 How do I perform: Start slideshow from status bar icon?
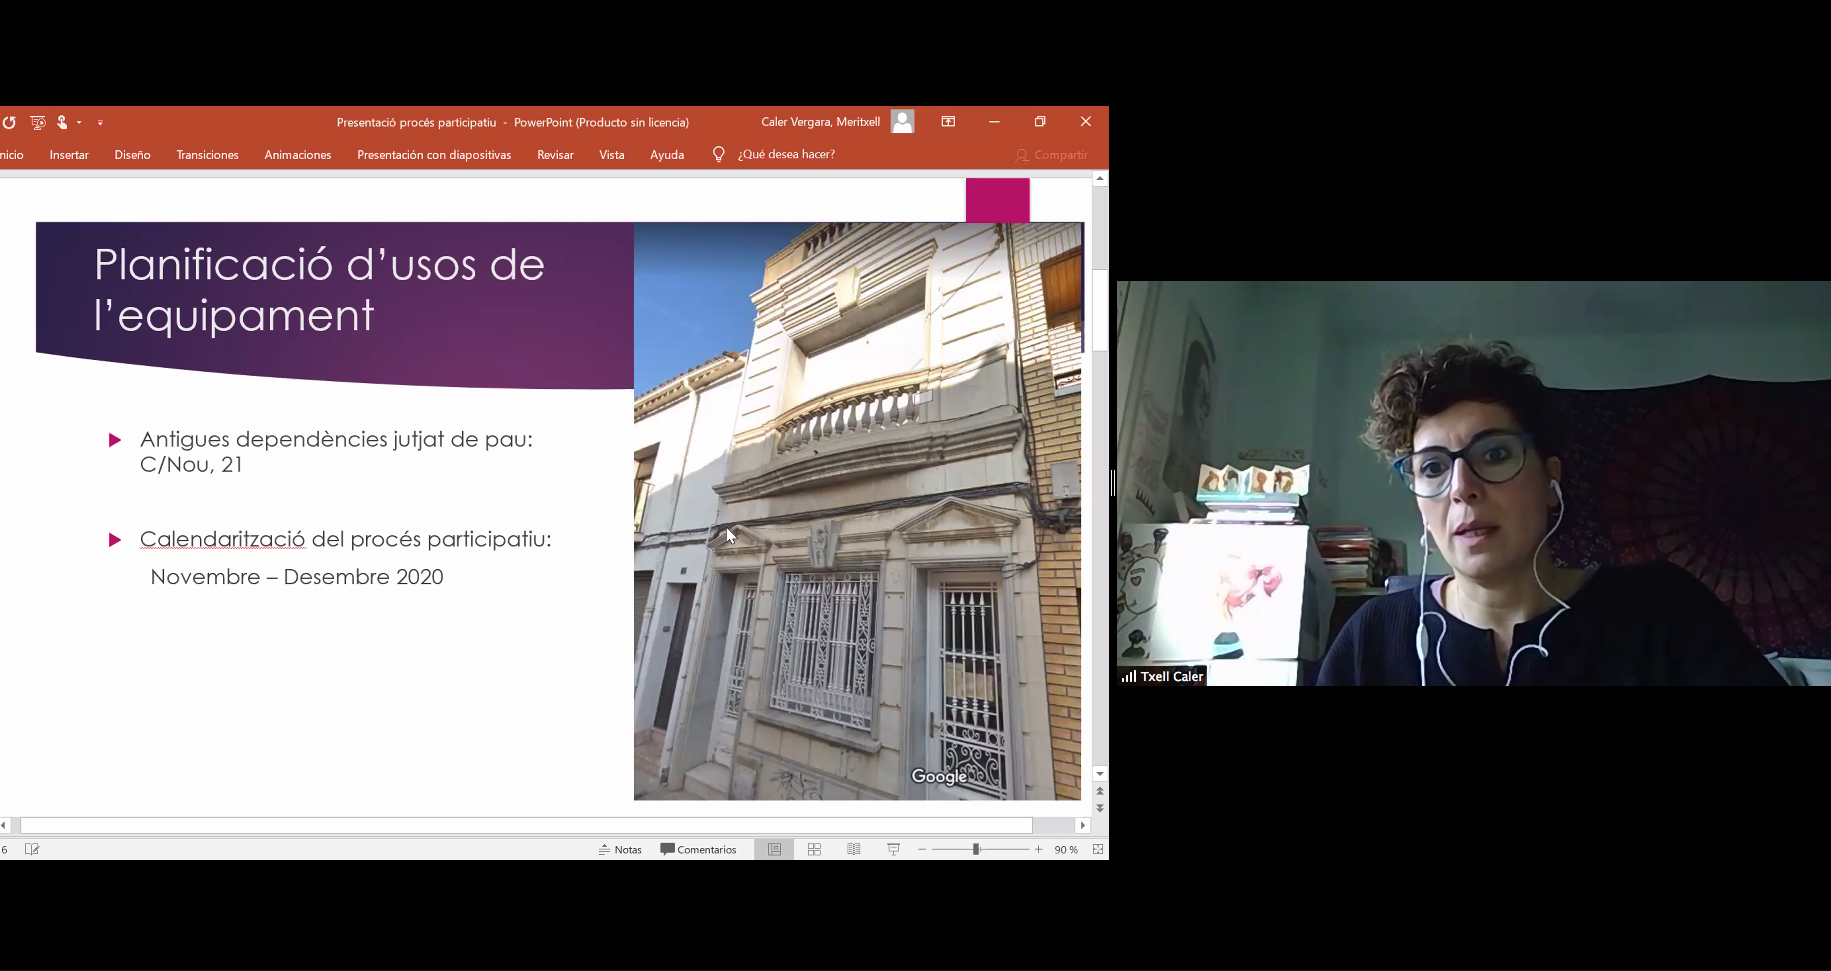pos(893,849)
